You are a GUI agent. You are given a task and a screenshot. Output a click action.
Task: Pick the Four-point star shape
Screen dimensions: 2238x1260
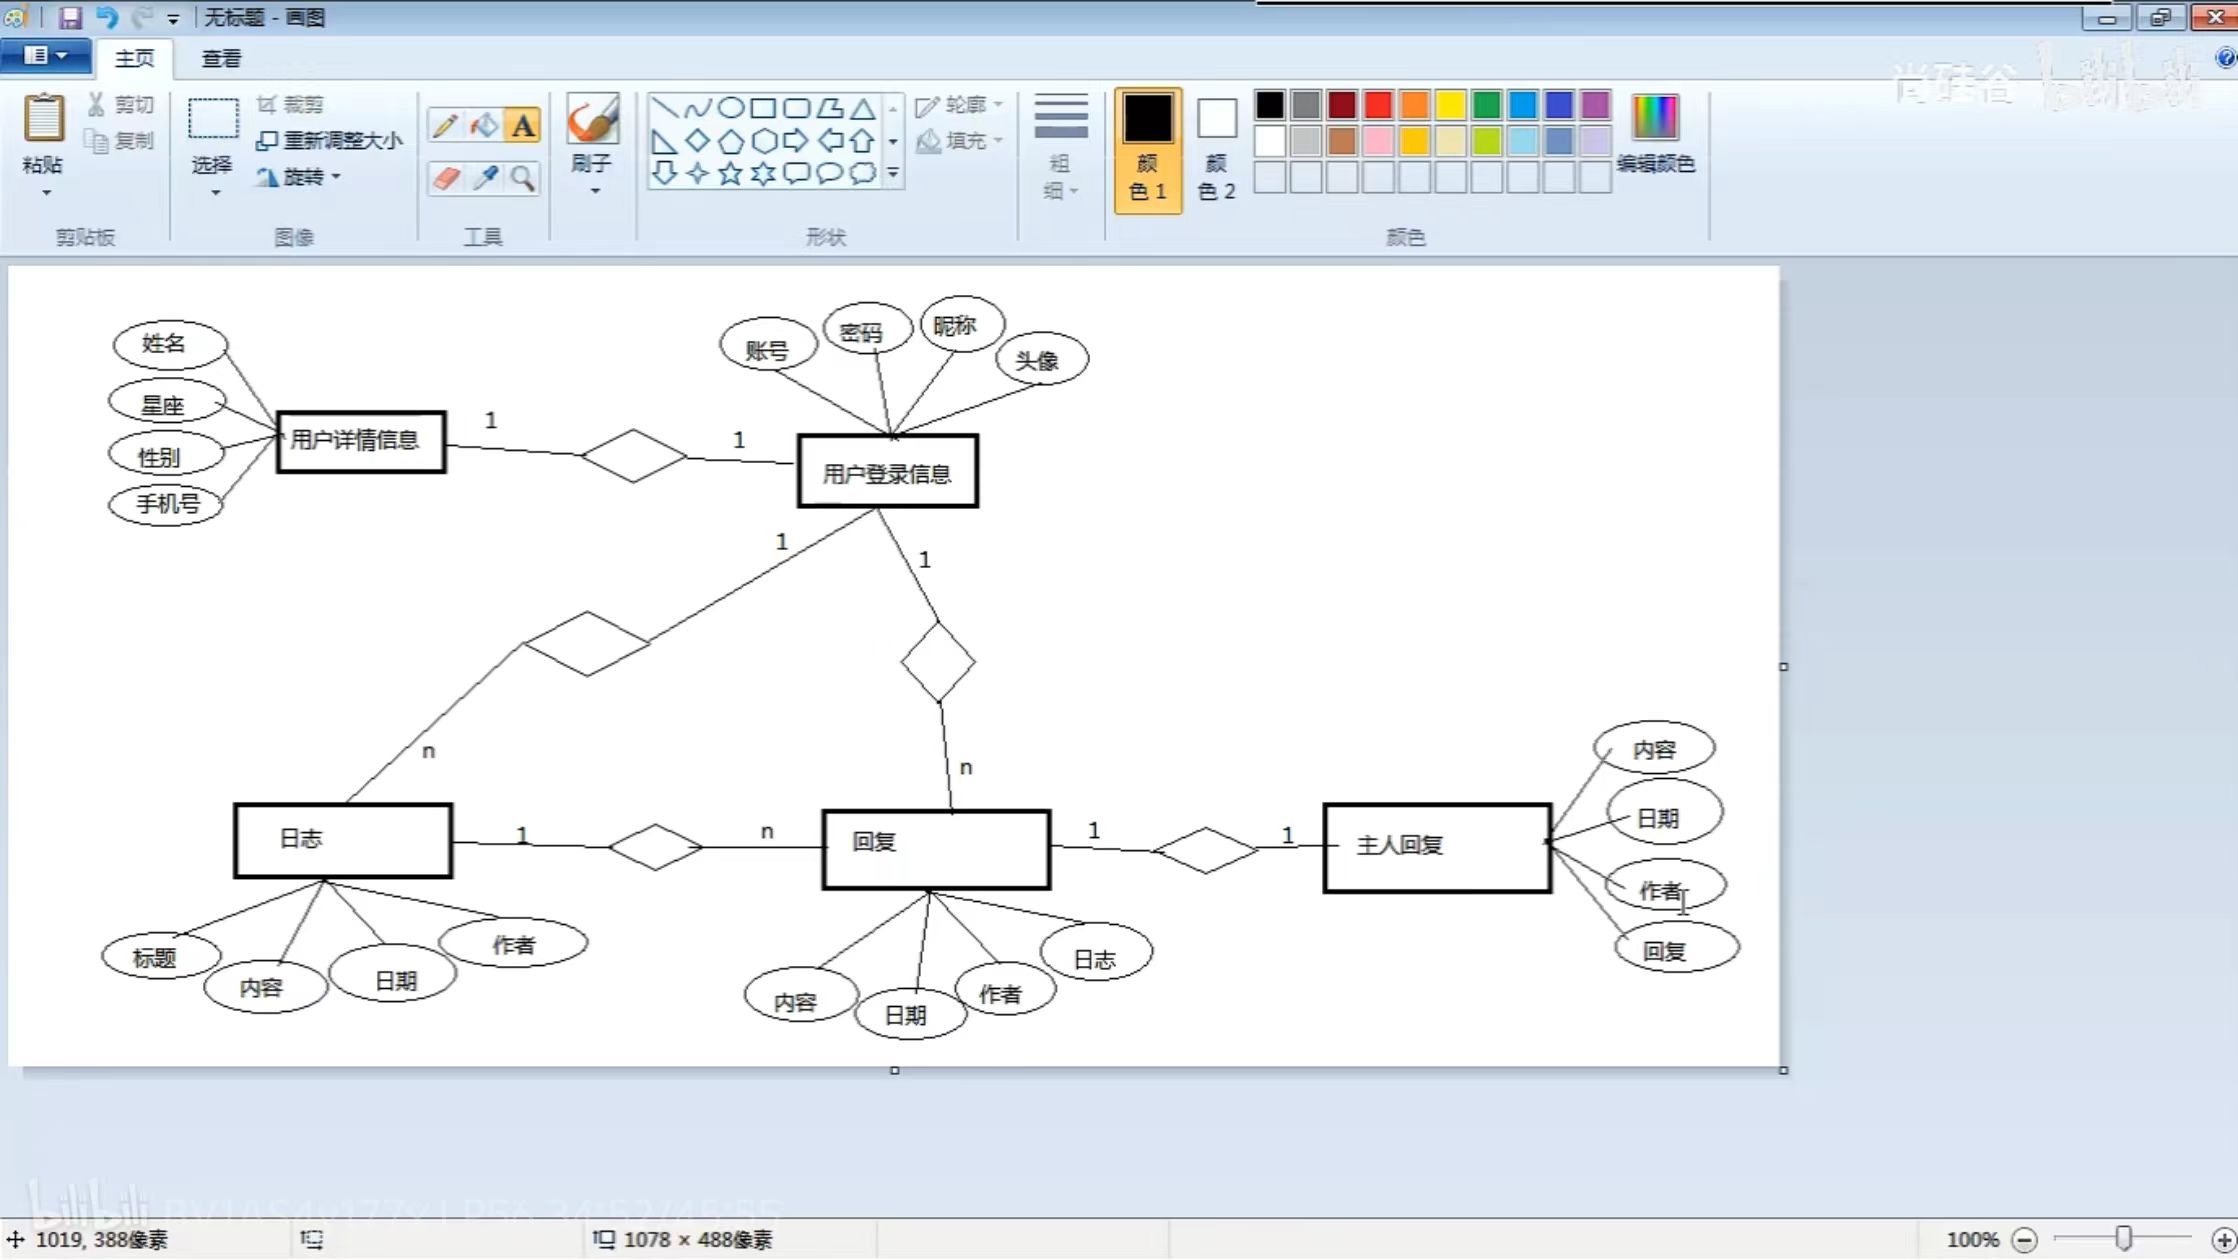698,173
